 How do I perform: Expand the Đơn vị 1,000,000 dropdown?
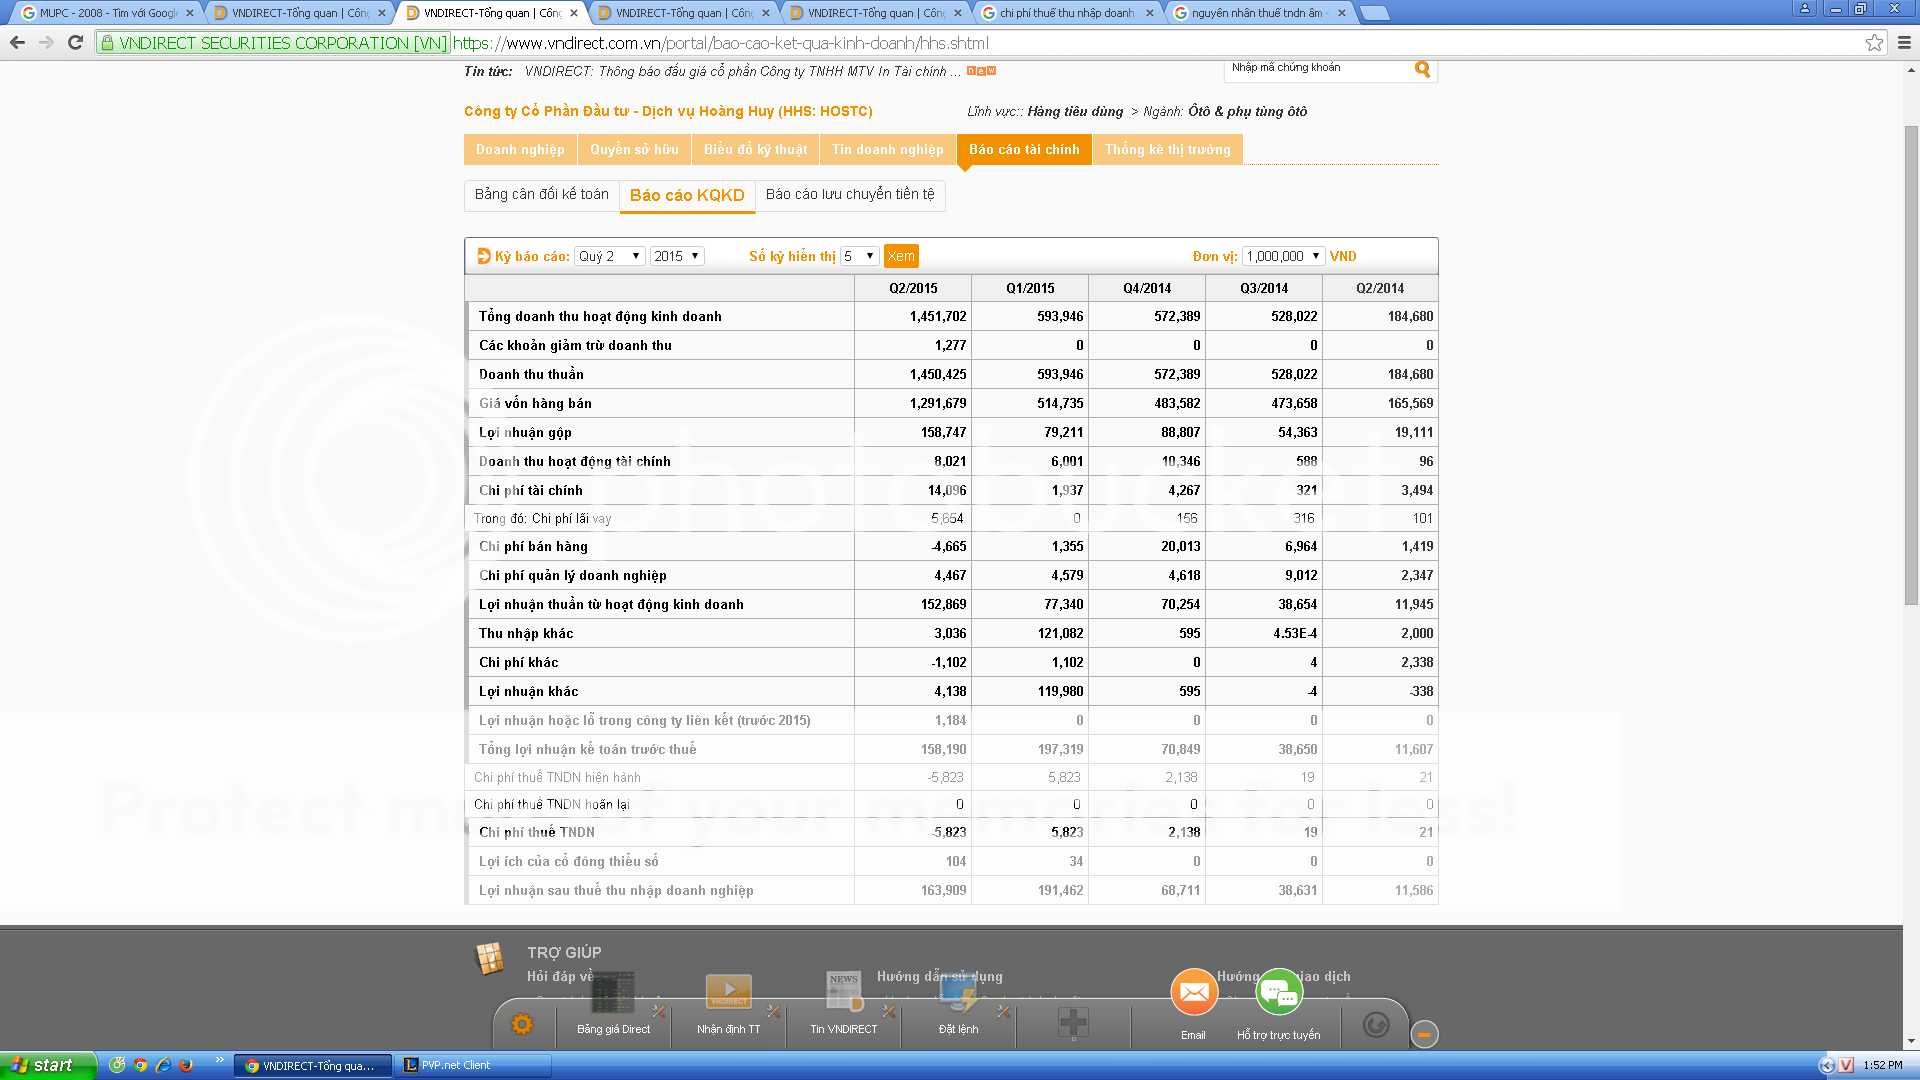[x=1283, y=256]
